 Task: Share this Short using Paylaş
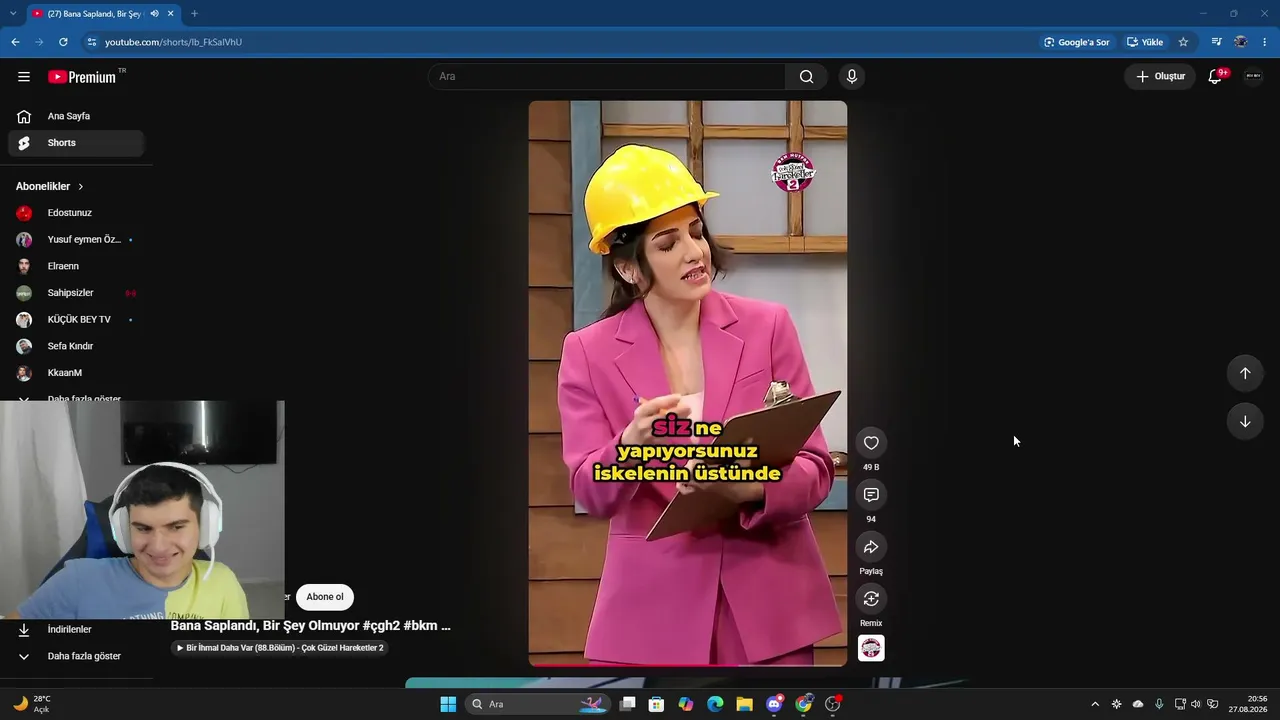pyautogui.click(x=871, y=547)
